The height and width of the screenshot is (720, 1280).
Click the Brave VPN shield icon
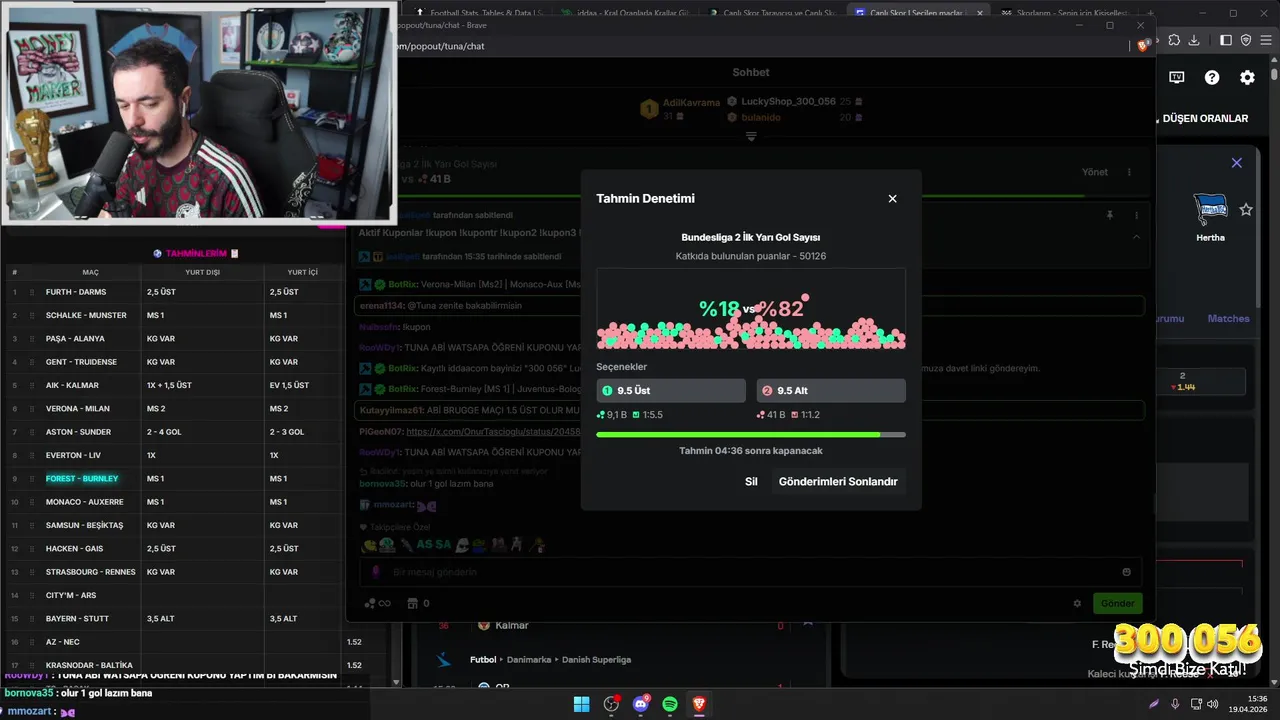(x=1246, y=40)
